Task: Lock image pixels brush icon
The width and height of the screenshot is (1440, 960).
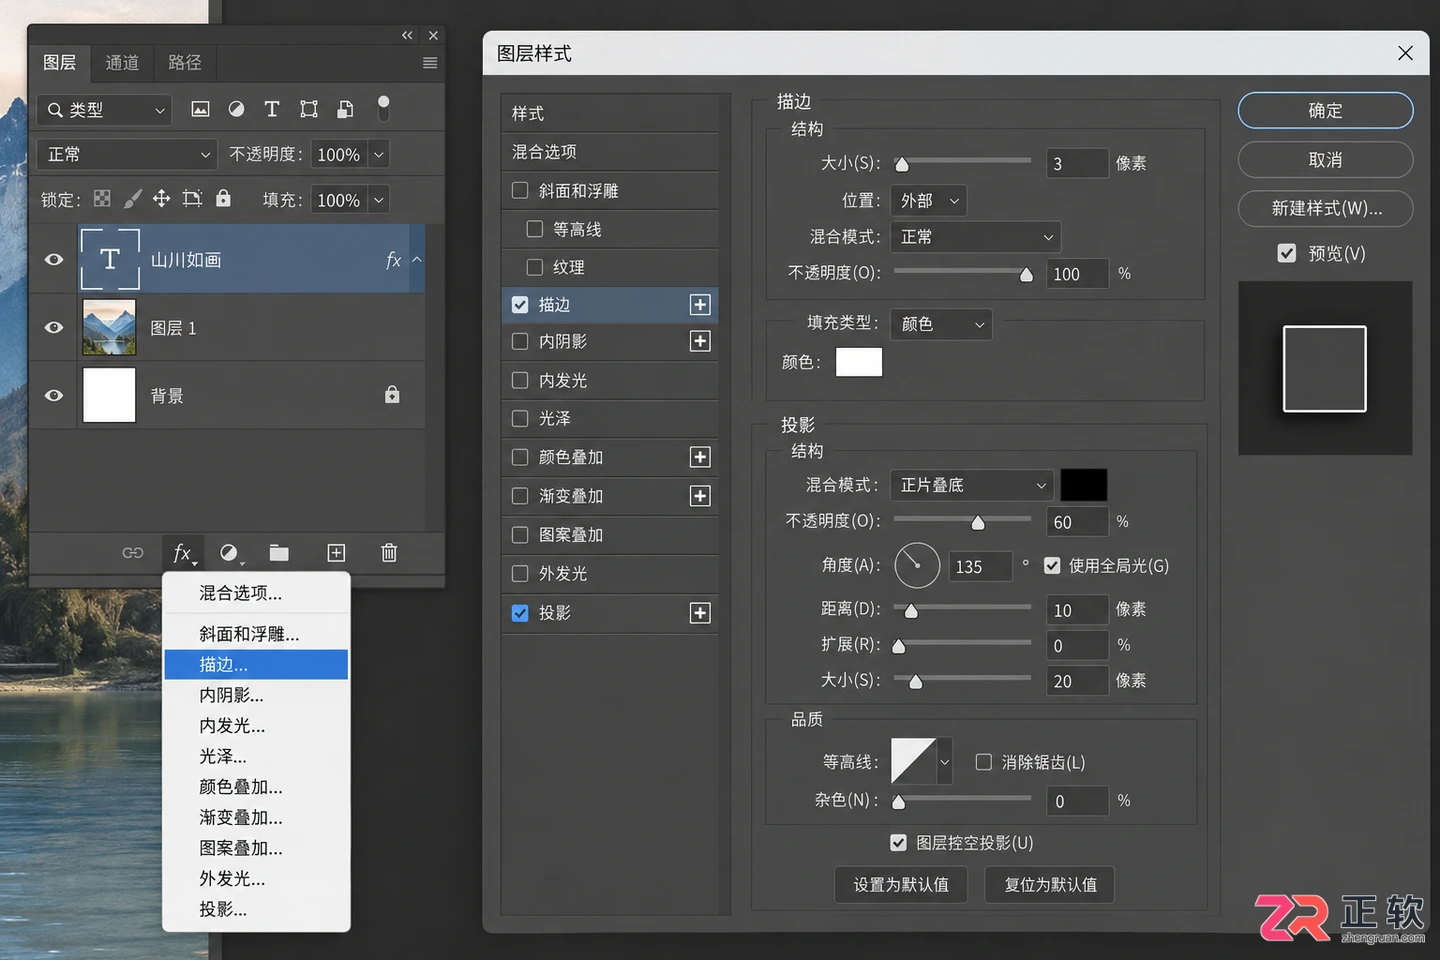Action: pos(132,199)
